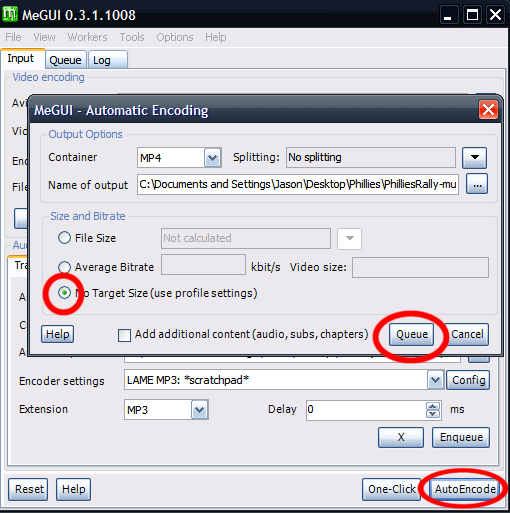Screen dimensions: 510x513
Task: Maximize the MeGUI main window
Action: click(472, 15)
